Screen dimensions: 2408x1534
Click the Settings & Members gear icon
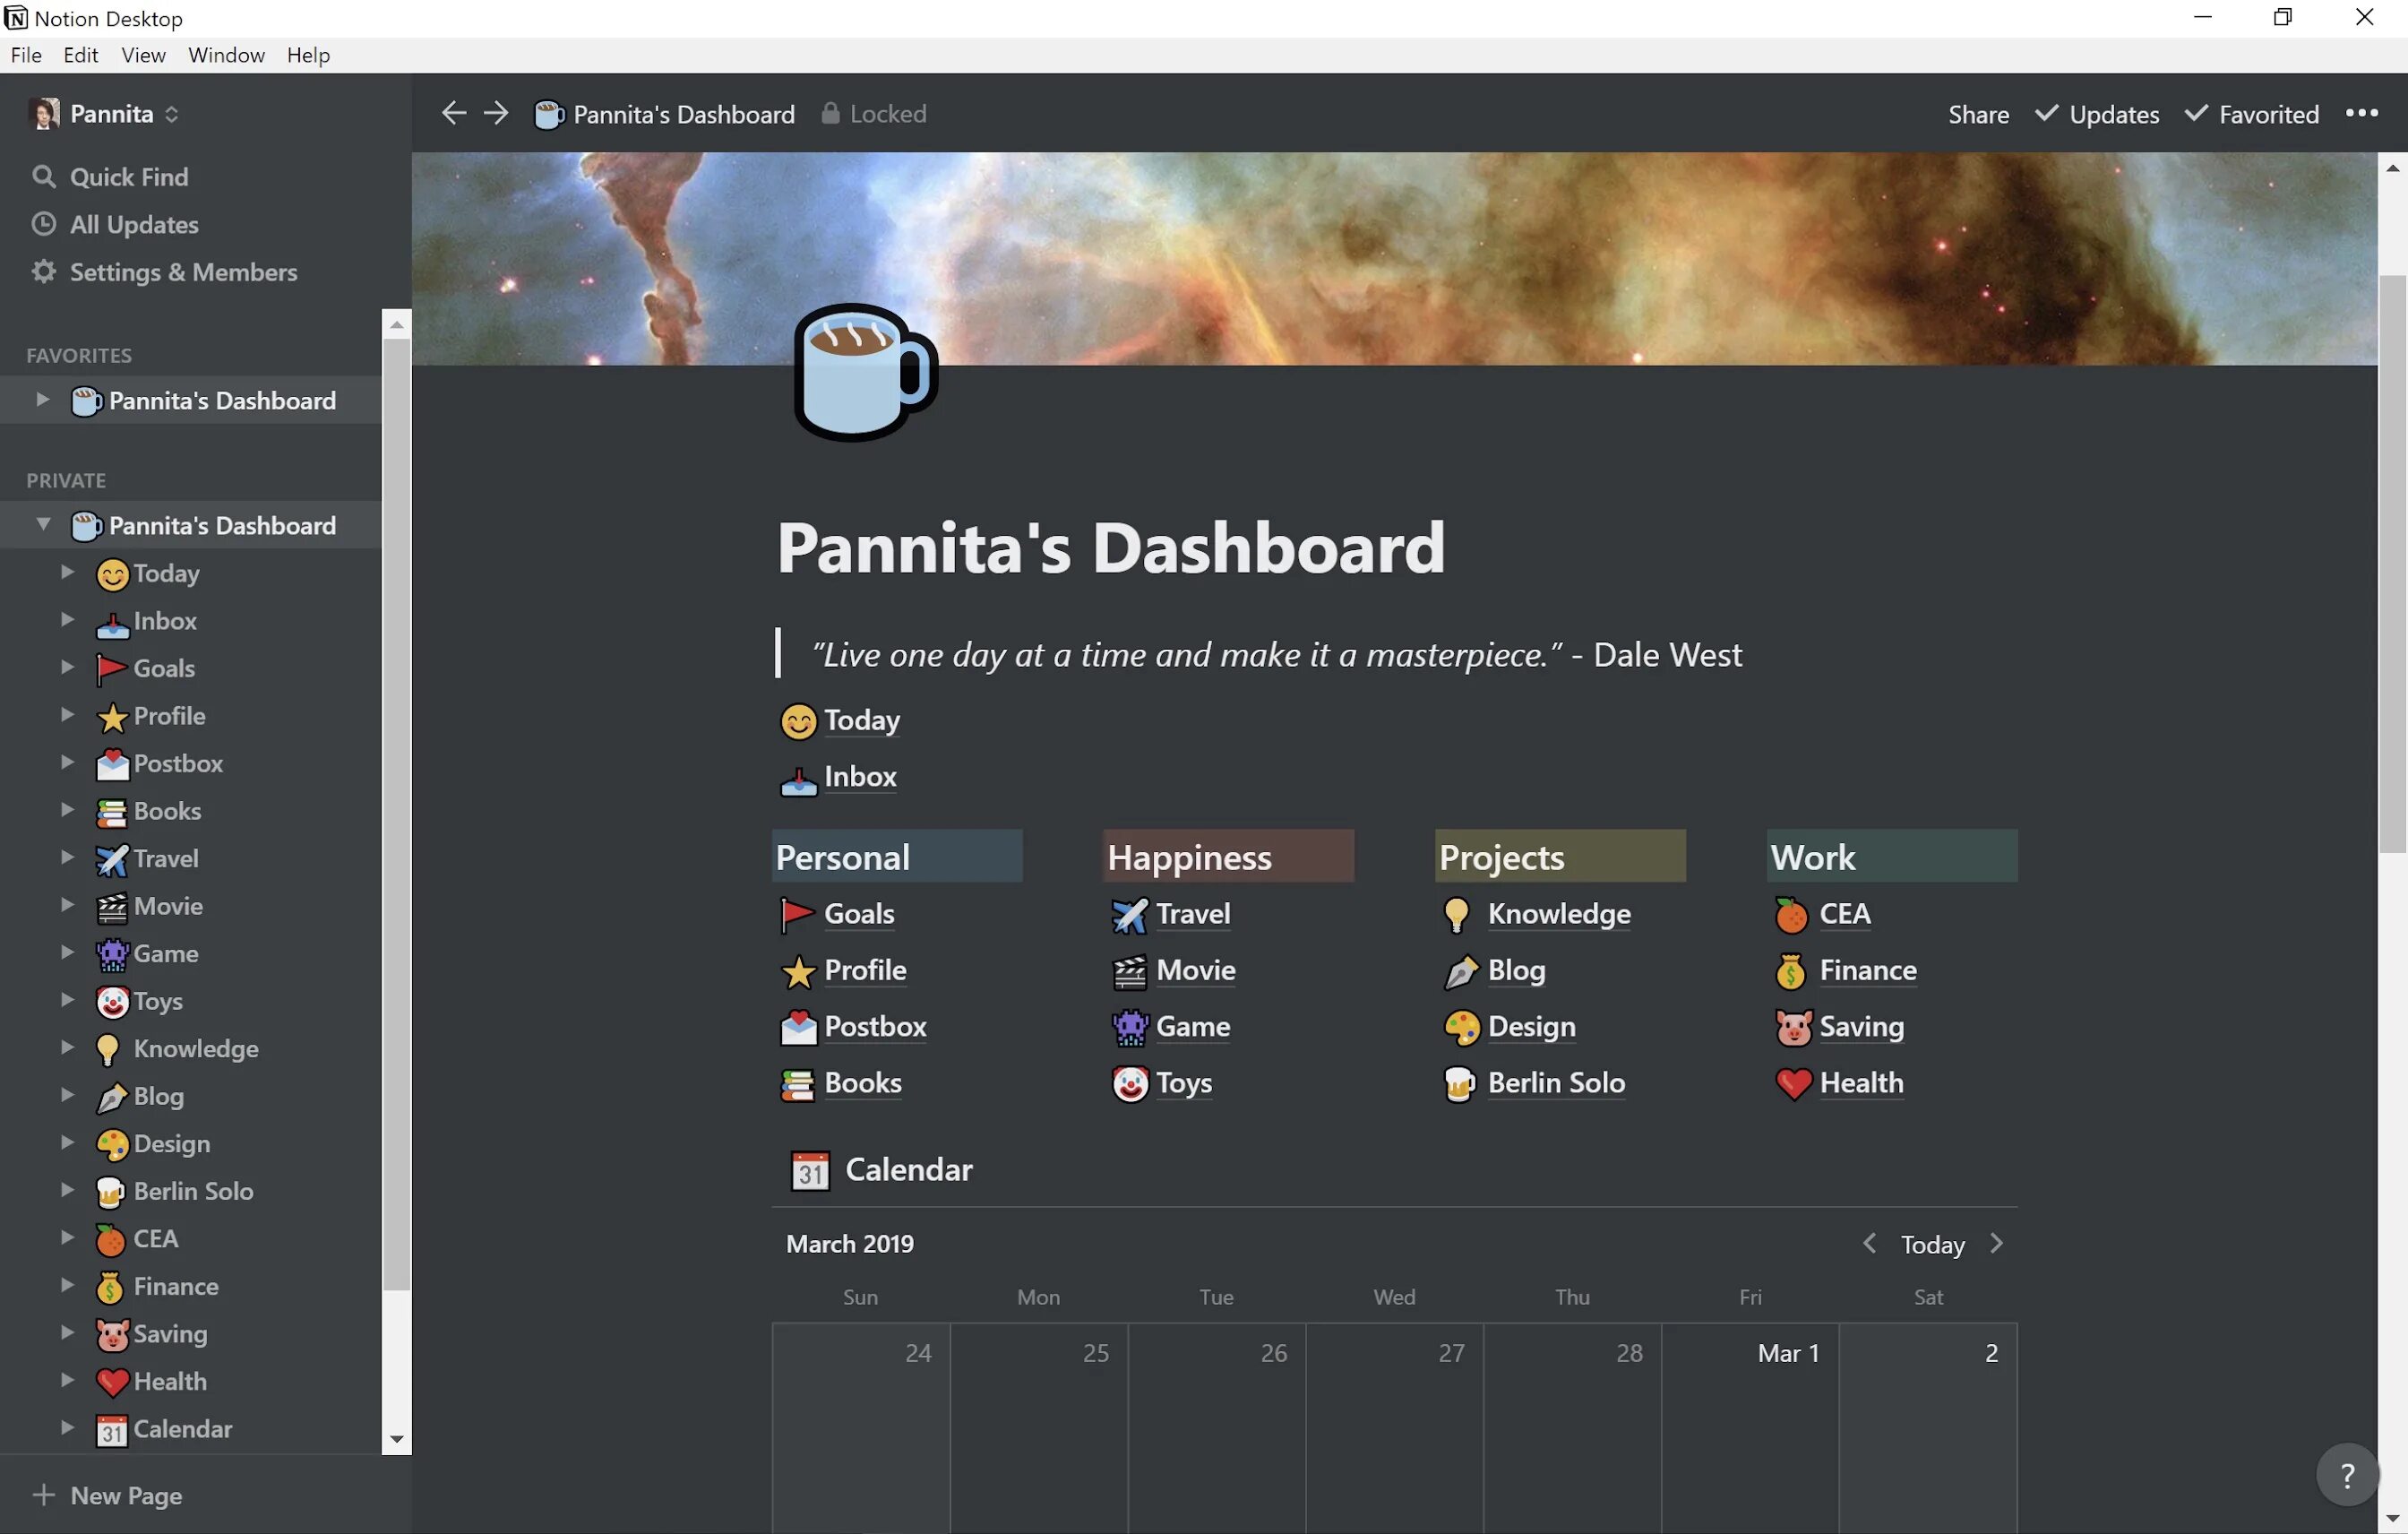(x=43, y=272)
